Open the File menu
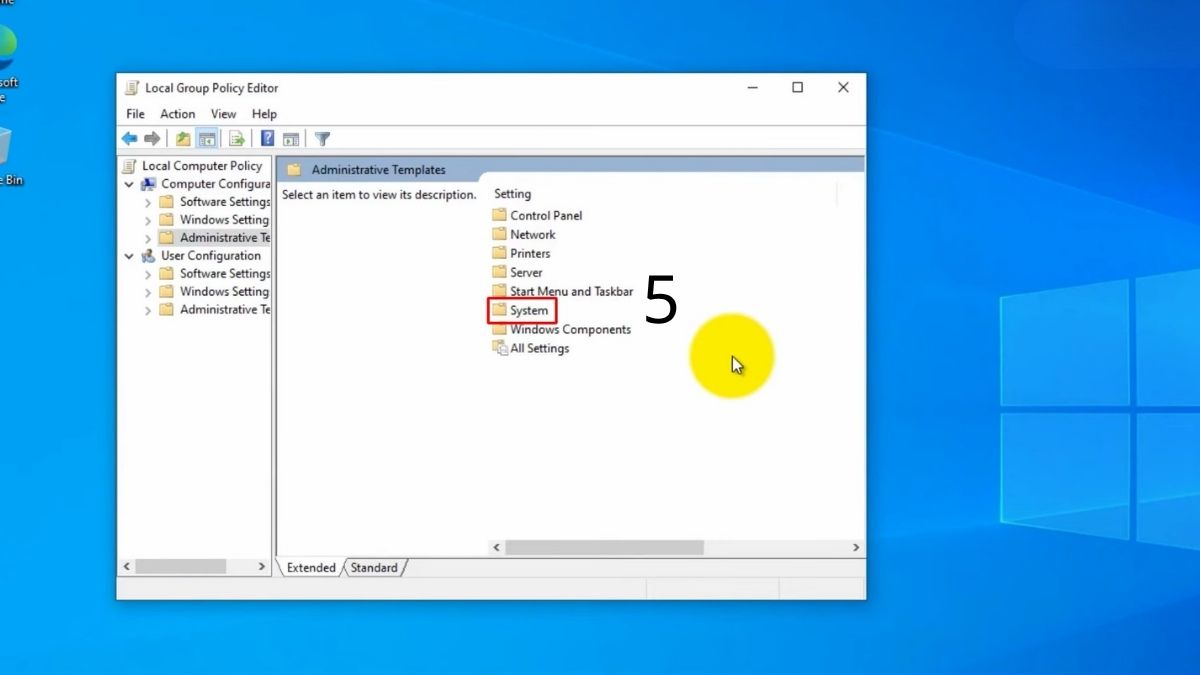The image size is (1200, 675). click(135, 114)
